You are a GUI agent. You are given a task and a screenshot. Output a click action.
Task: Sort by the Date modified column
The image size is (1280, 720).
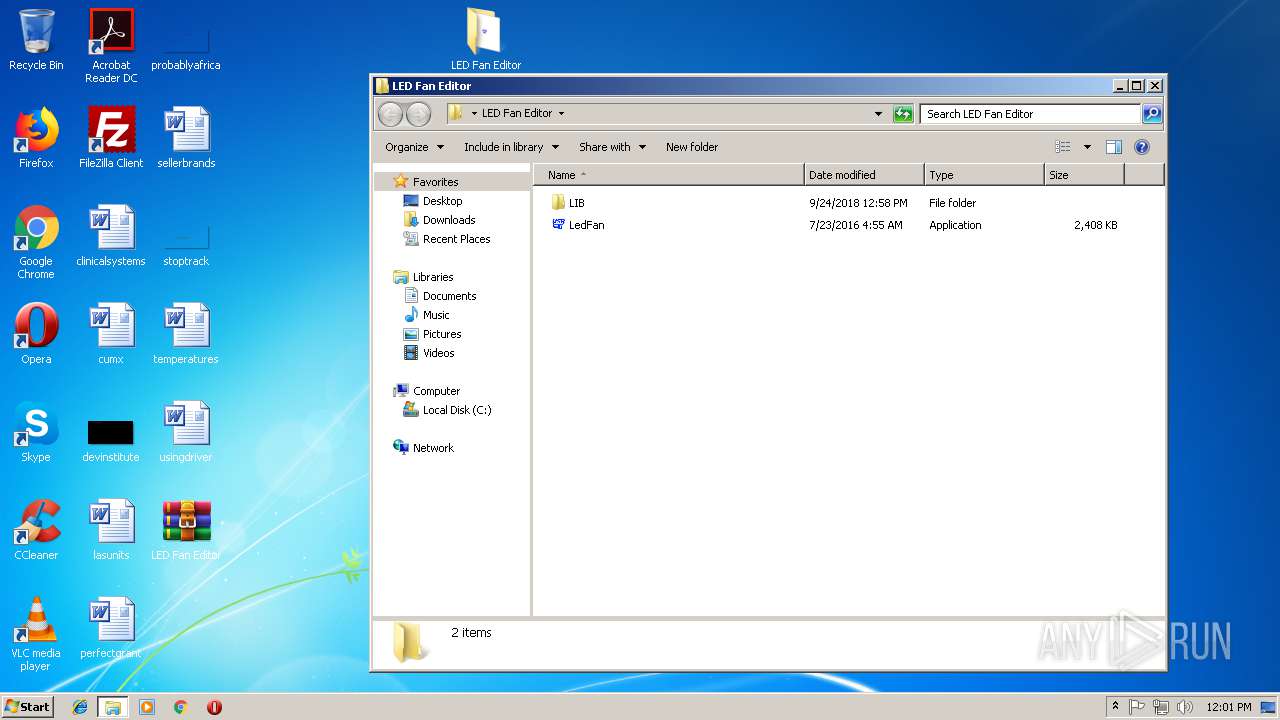[x=864, y=175]
